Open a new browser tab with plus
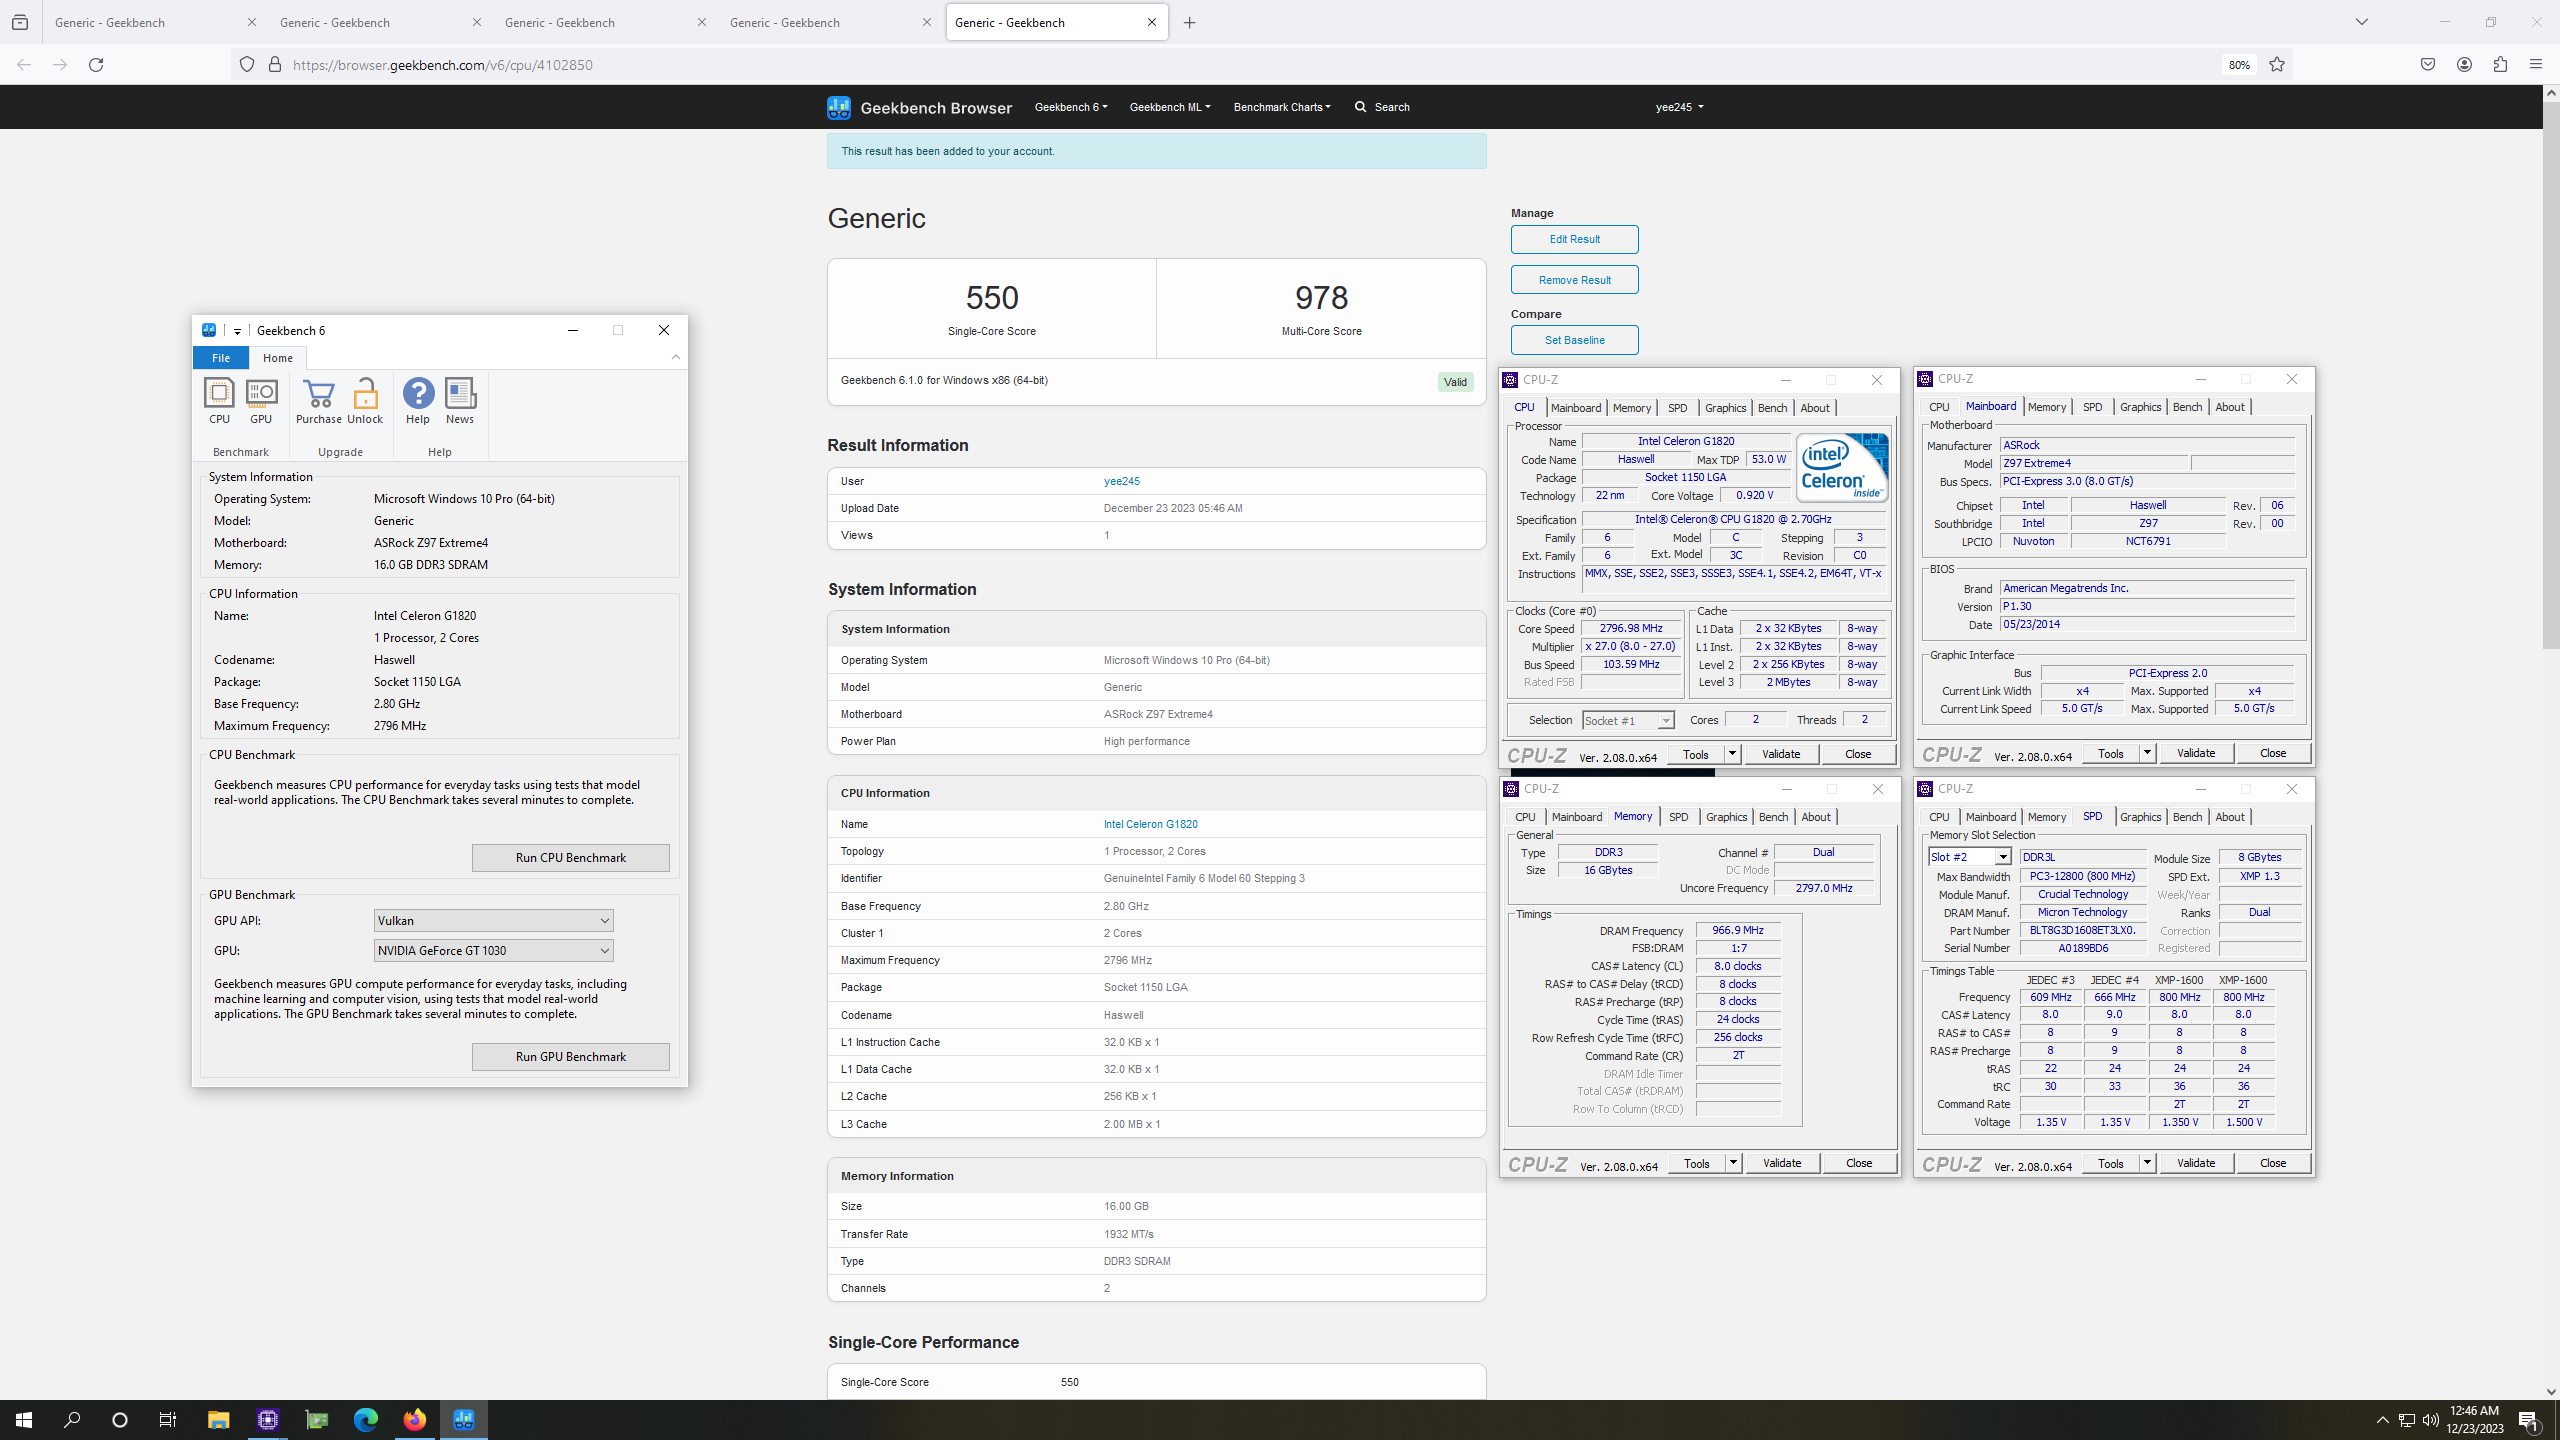Screen dimensions: 2560x1440 (1189, 23)
